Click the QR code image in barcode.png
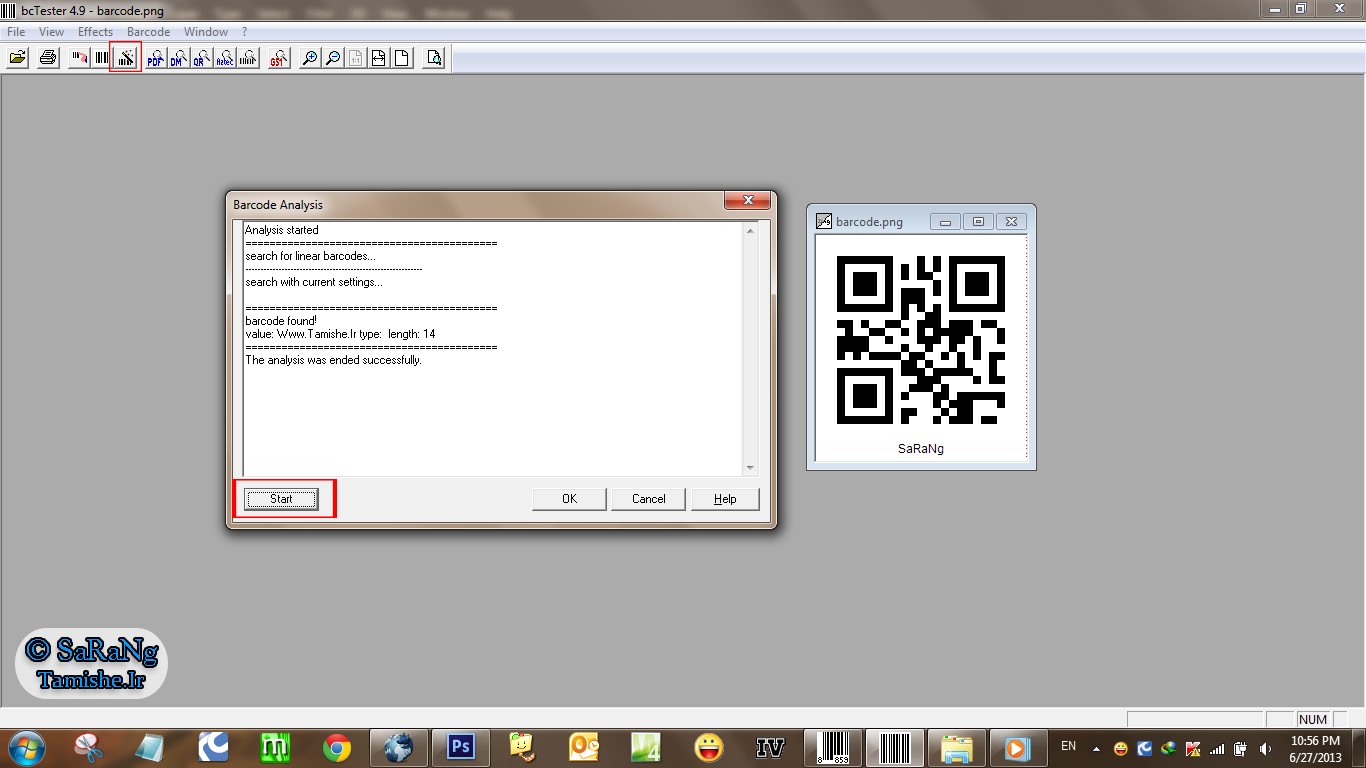This screenshot has width=1366, height=768. [920, 340]
